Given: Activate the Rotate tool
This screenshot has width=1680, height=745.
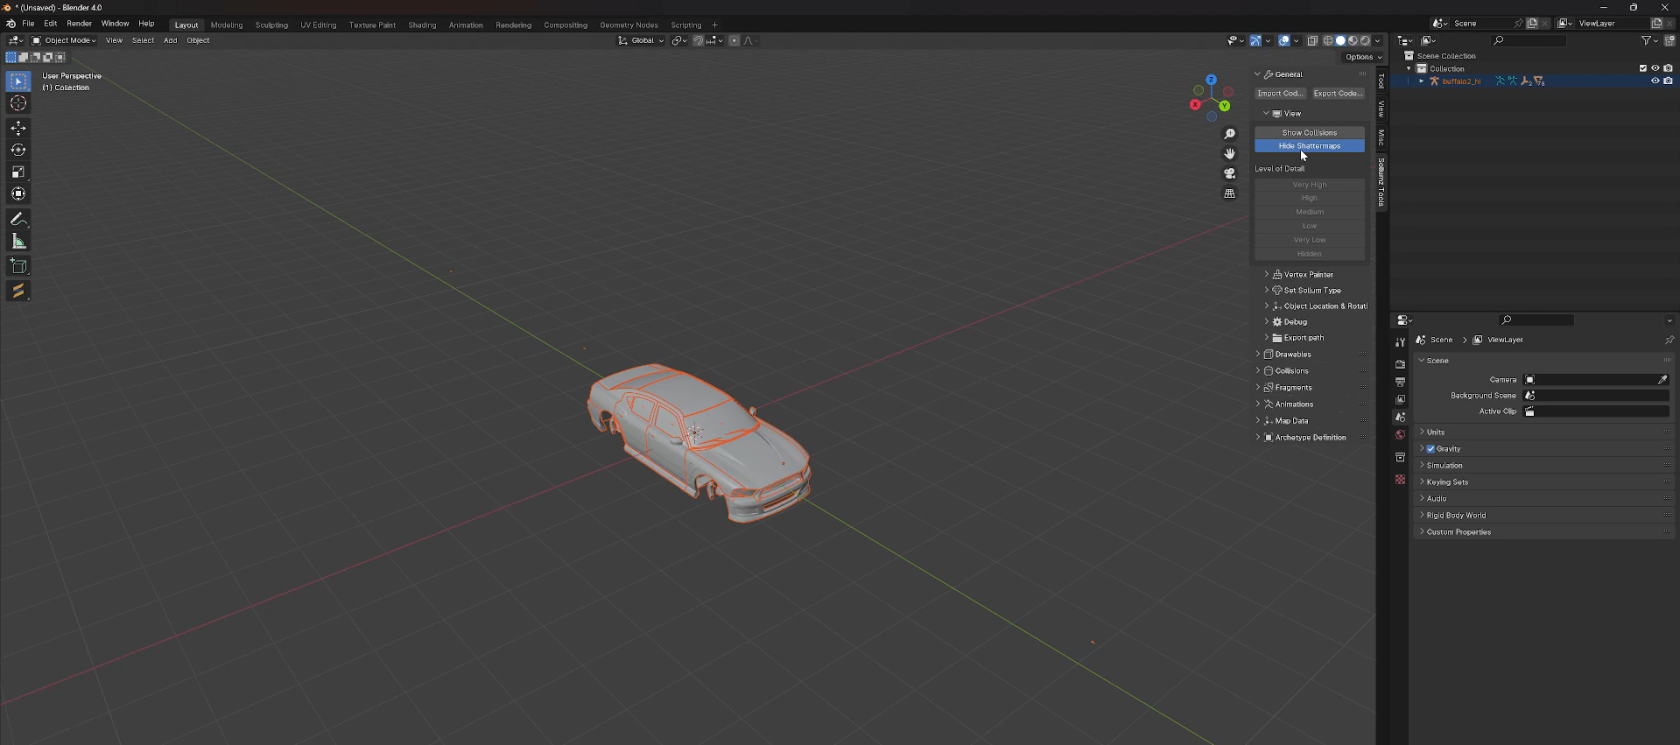Looking at the screenshot, I should pos(18,150).
